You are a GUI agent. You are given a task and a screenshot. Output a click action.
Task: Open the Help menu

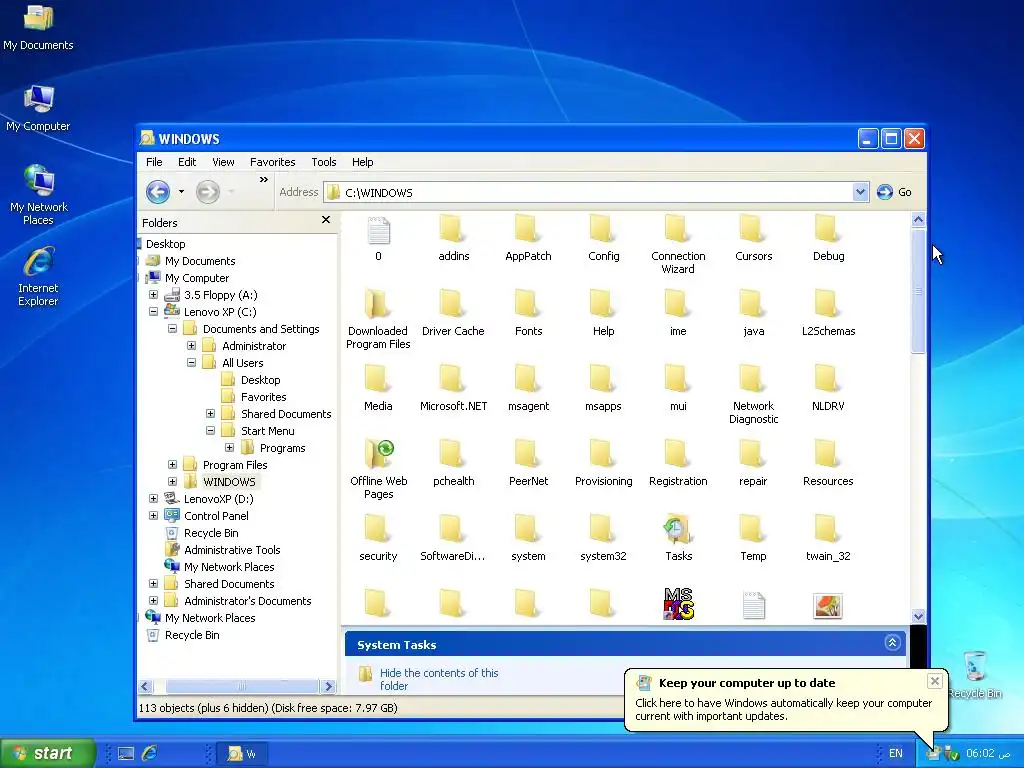click(x=362, y=162)
